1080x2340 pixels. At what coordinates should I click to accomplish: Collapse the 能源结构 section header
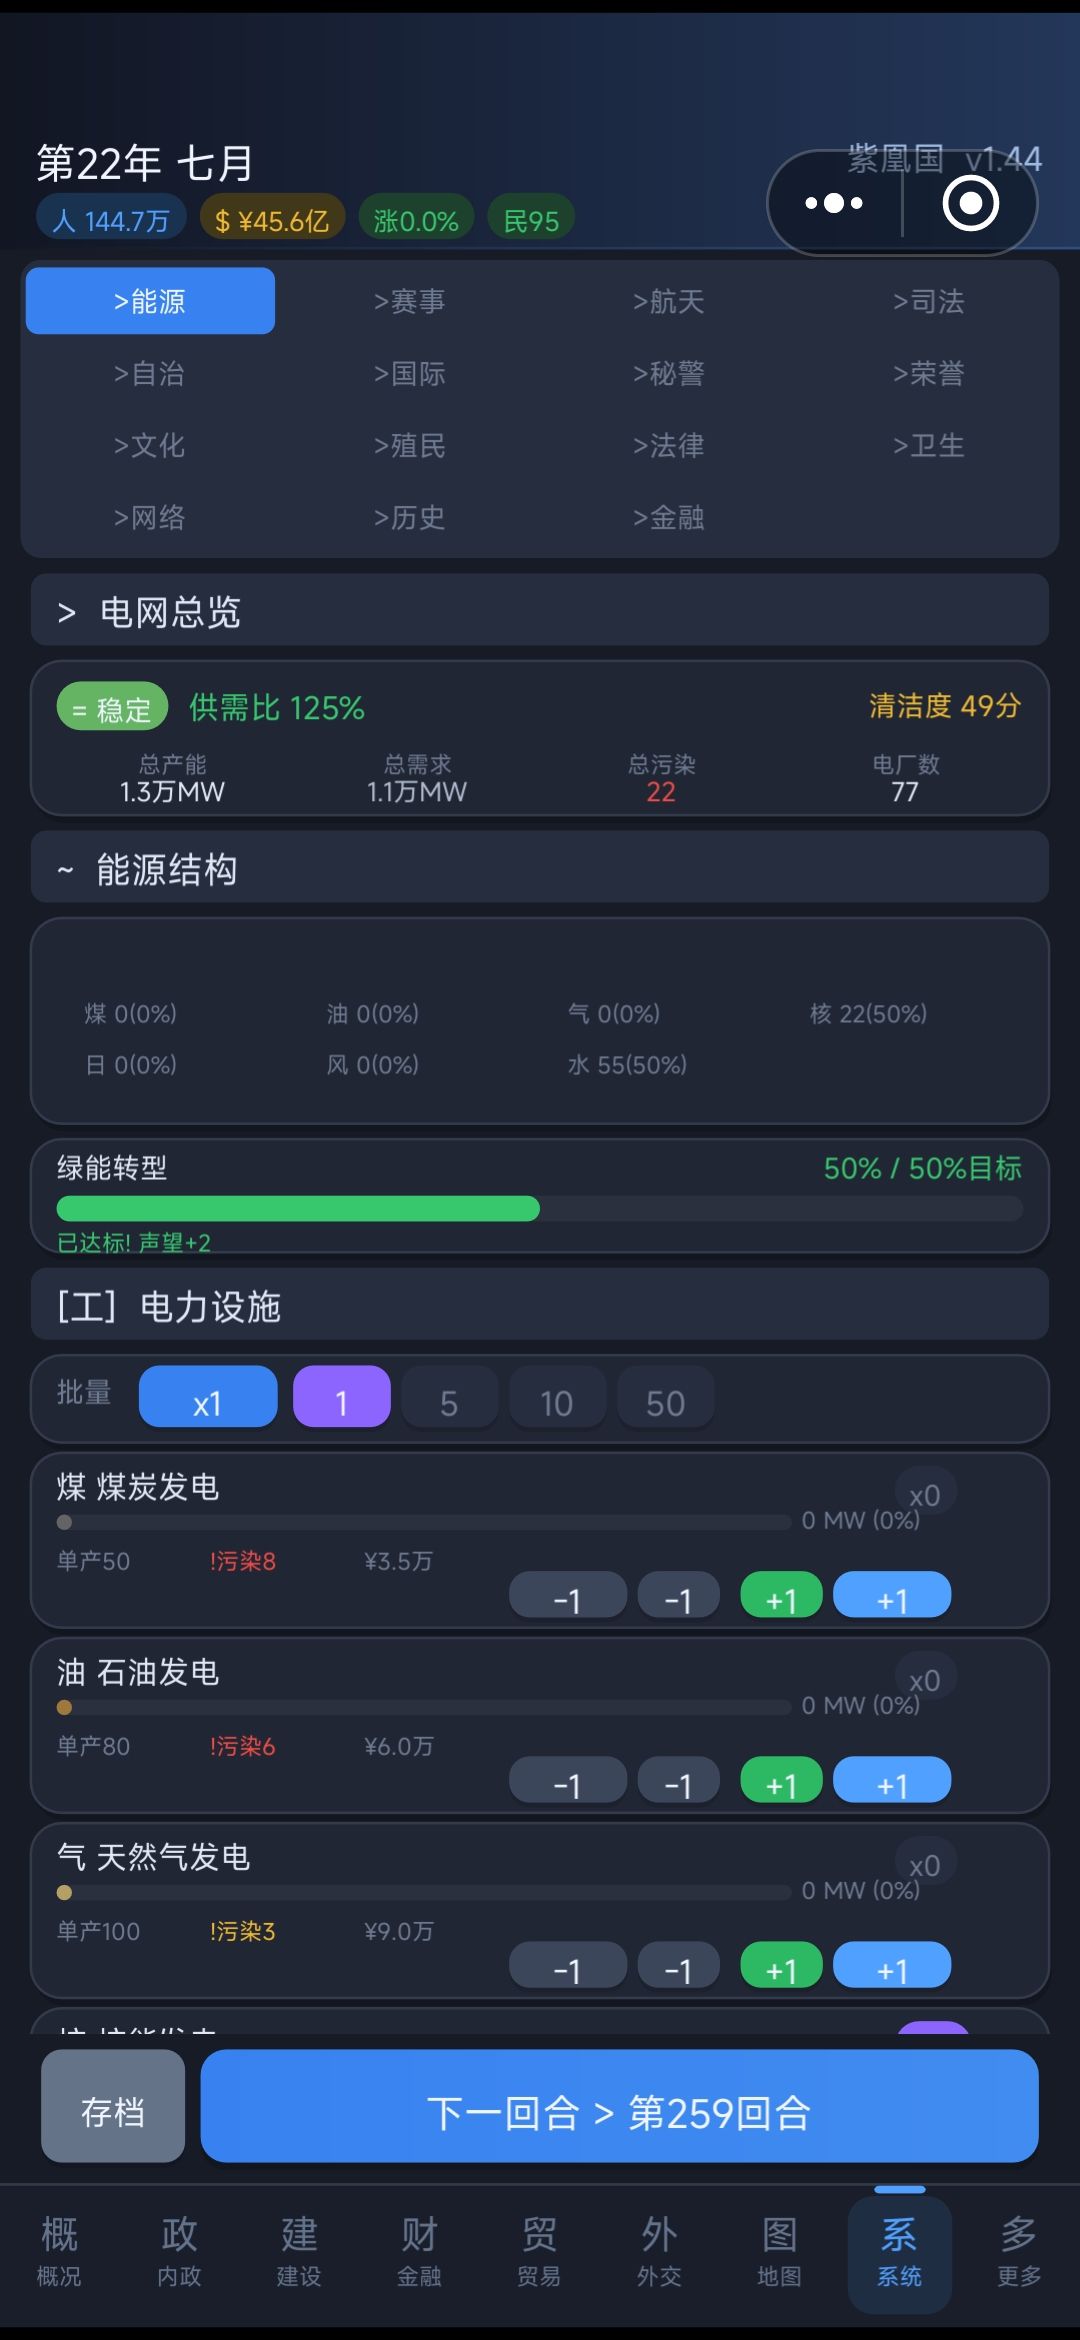click(x=540, y=868)
